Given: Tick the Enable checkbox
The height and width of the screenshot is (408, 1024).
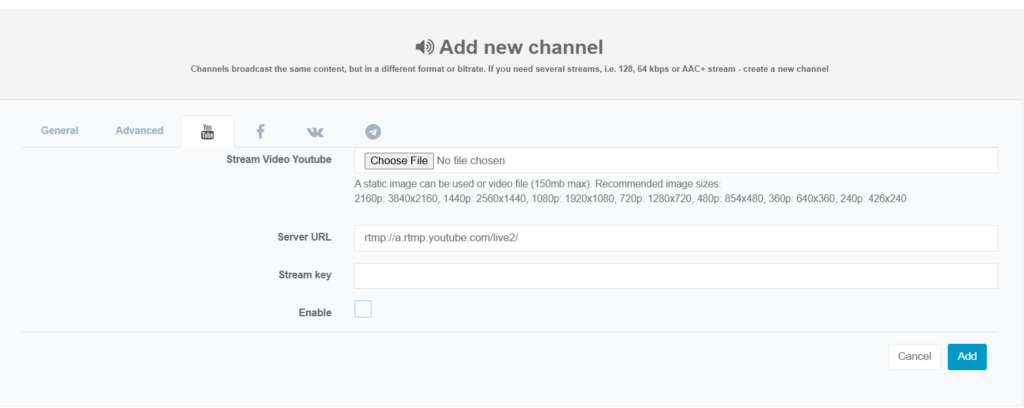Looking at the screenshot, I should (363, 309).
